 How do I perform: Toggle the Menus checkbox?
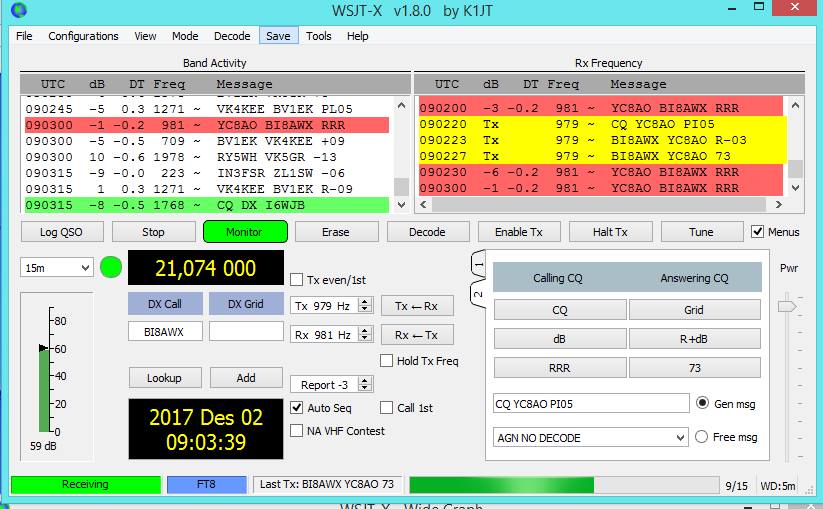757,231
